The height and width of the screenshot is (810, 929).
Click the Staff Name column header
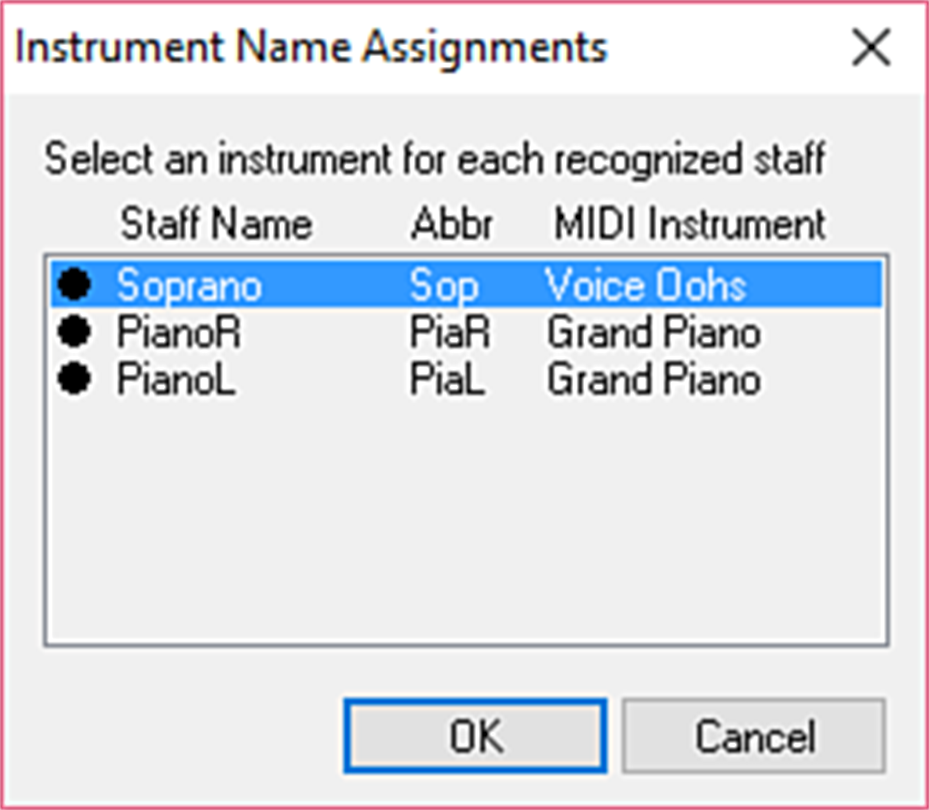(216, 224)
